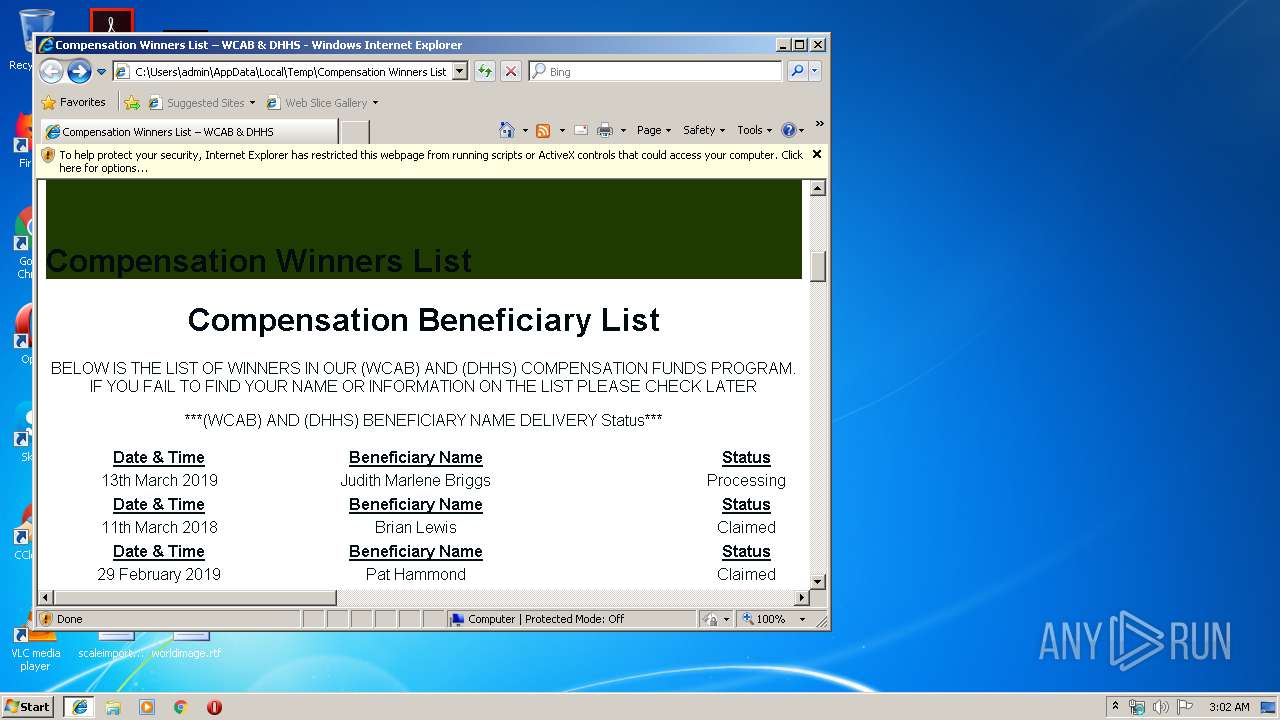Expand the address bar URL dropdown

[460, 71]
